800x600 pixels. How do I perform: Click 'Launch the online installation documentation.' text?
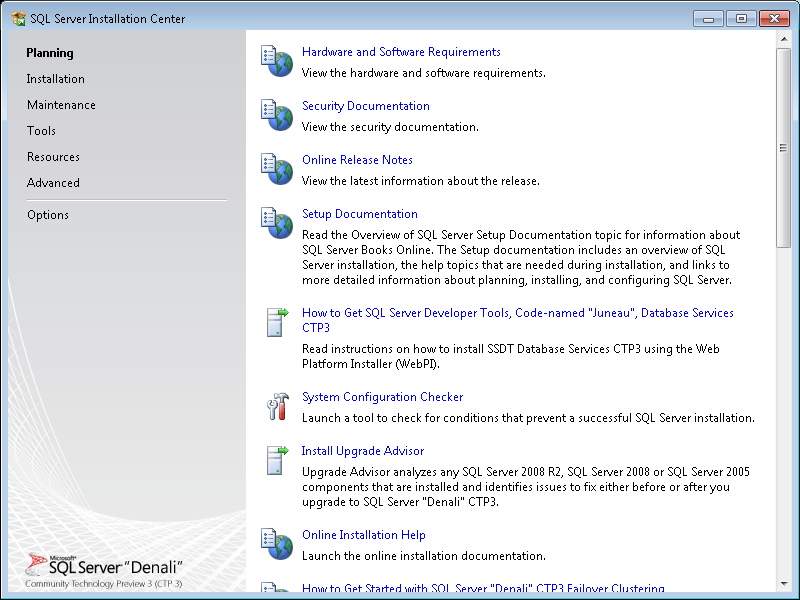click(x=423, y=556)
